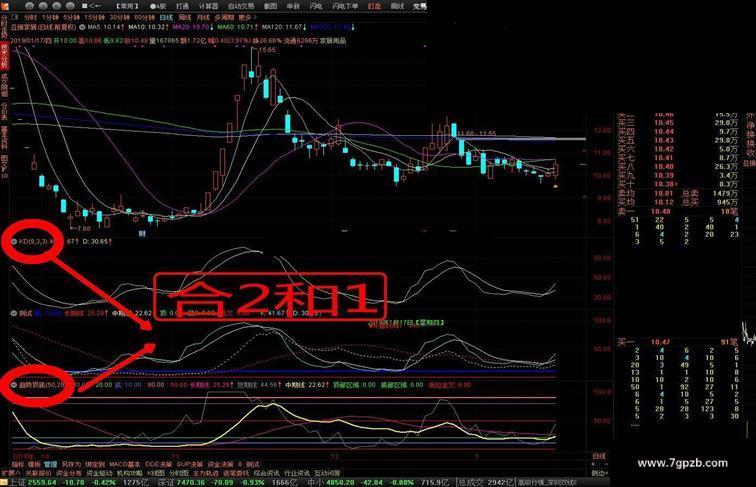Image resolution: width=756 pixels, height=487 pixels.
Task: Open the 新大分析 left sidebar tab
Action: point(4,56)
